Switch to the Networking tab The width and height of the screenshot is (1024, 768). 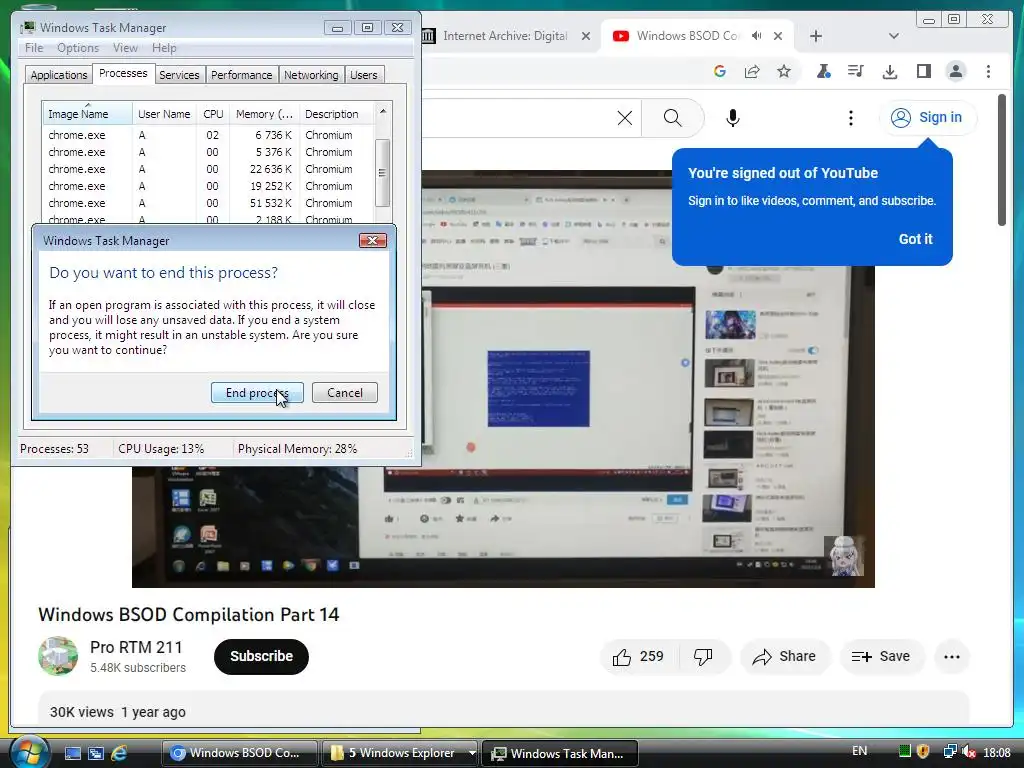311,75
